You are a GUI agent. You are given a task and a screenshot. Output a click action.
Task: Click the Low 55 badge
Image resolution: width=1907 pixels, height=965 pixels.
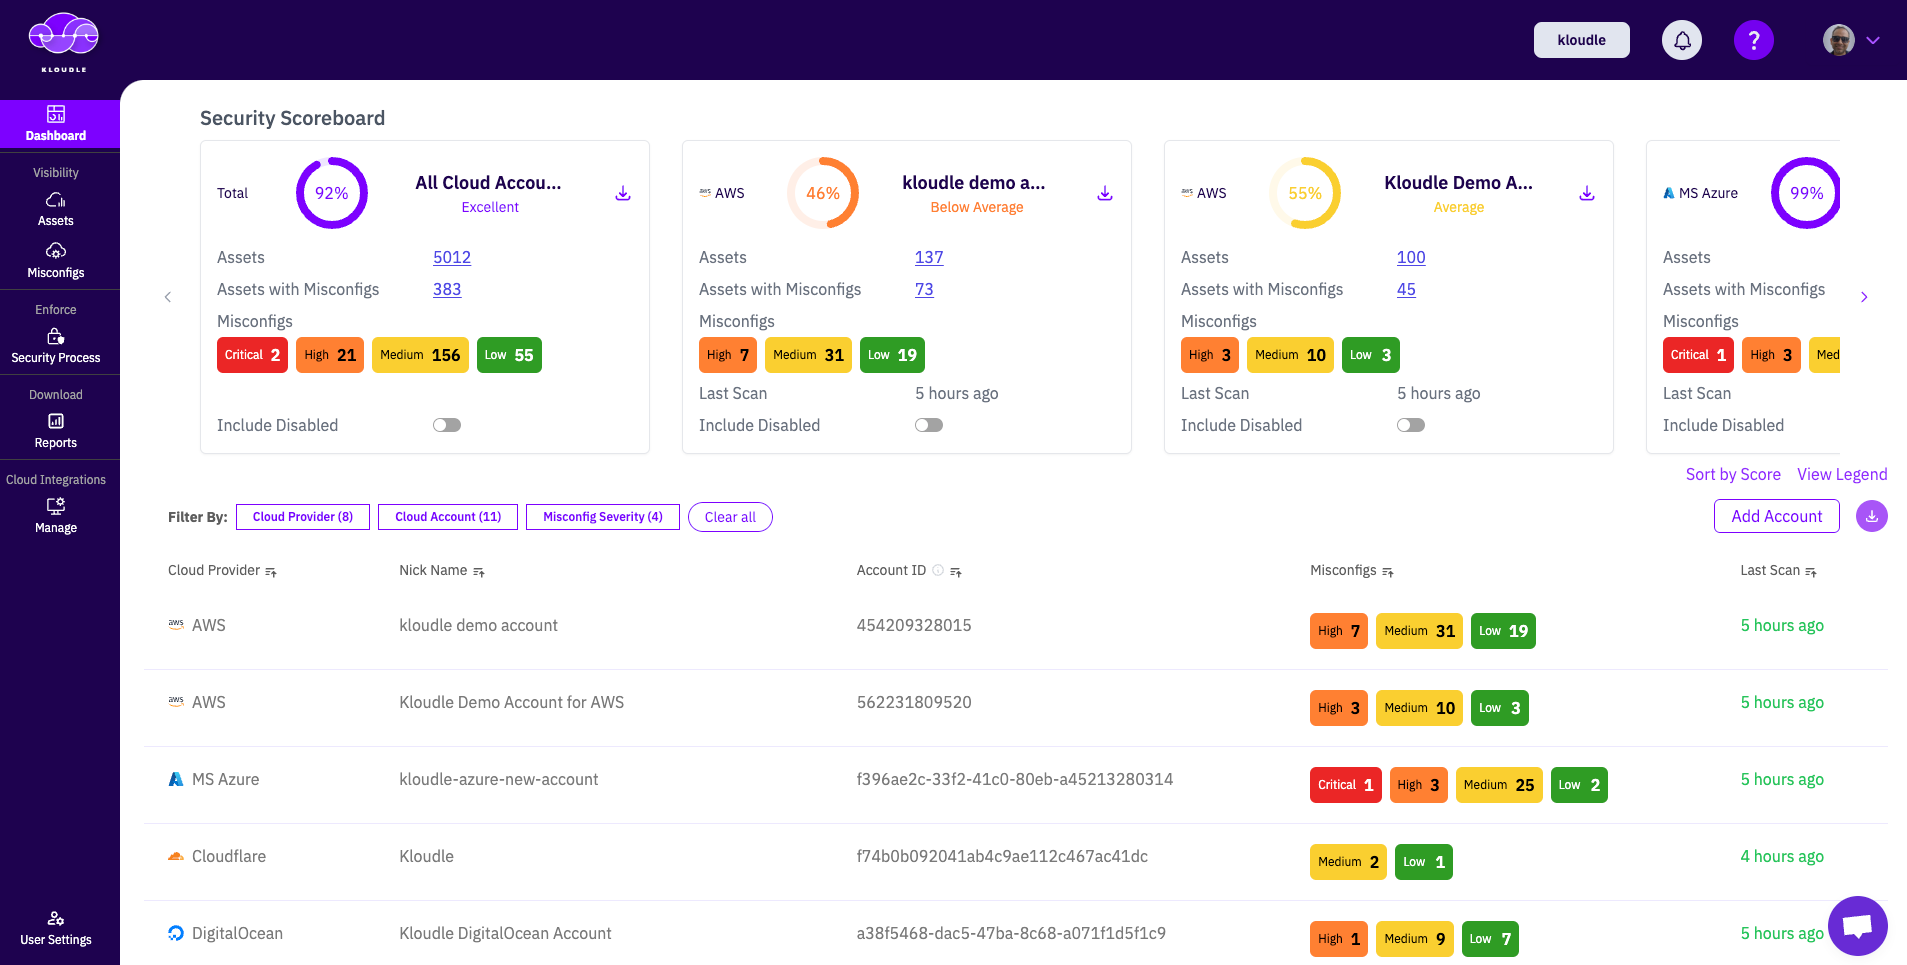click(x=509, y=355)
